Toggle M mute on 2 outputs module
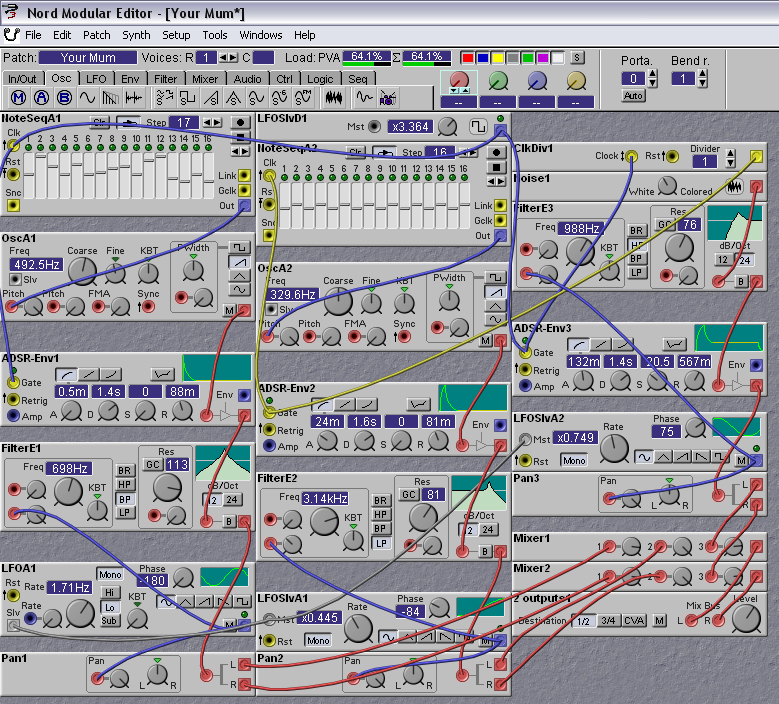Viewport: 779px width, 704px height. coord(659,621)
